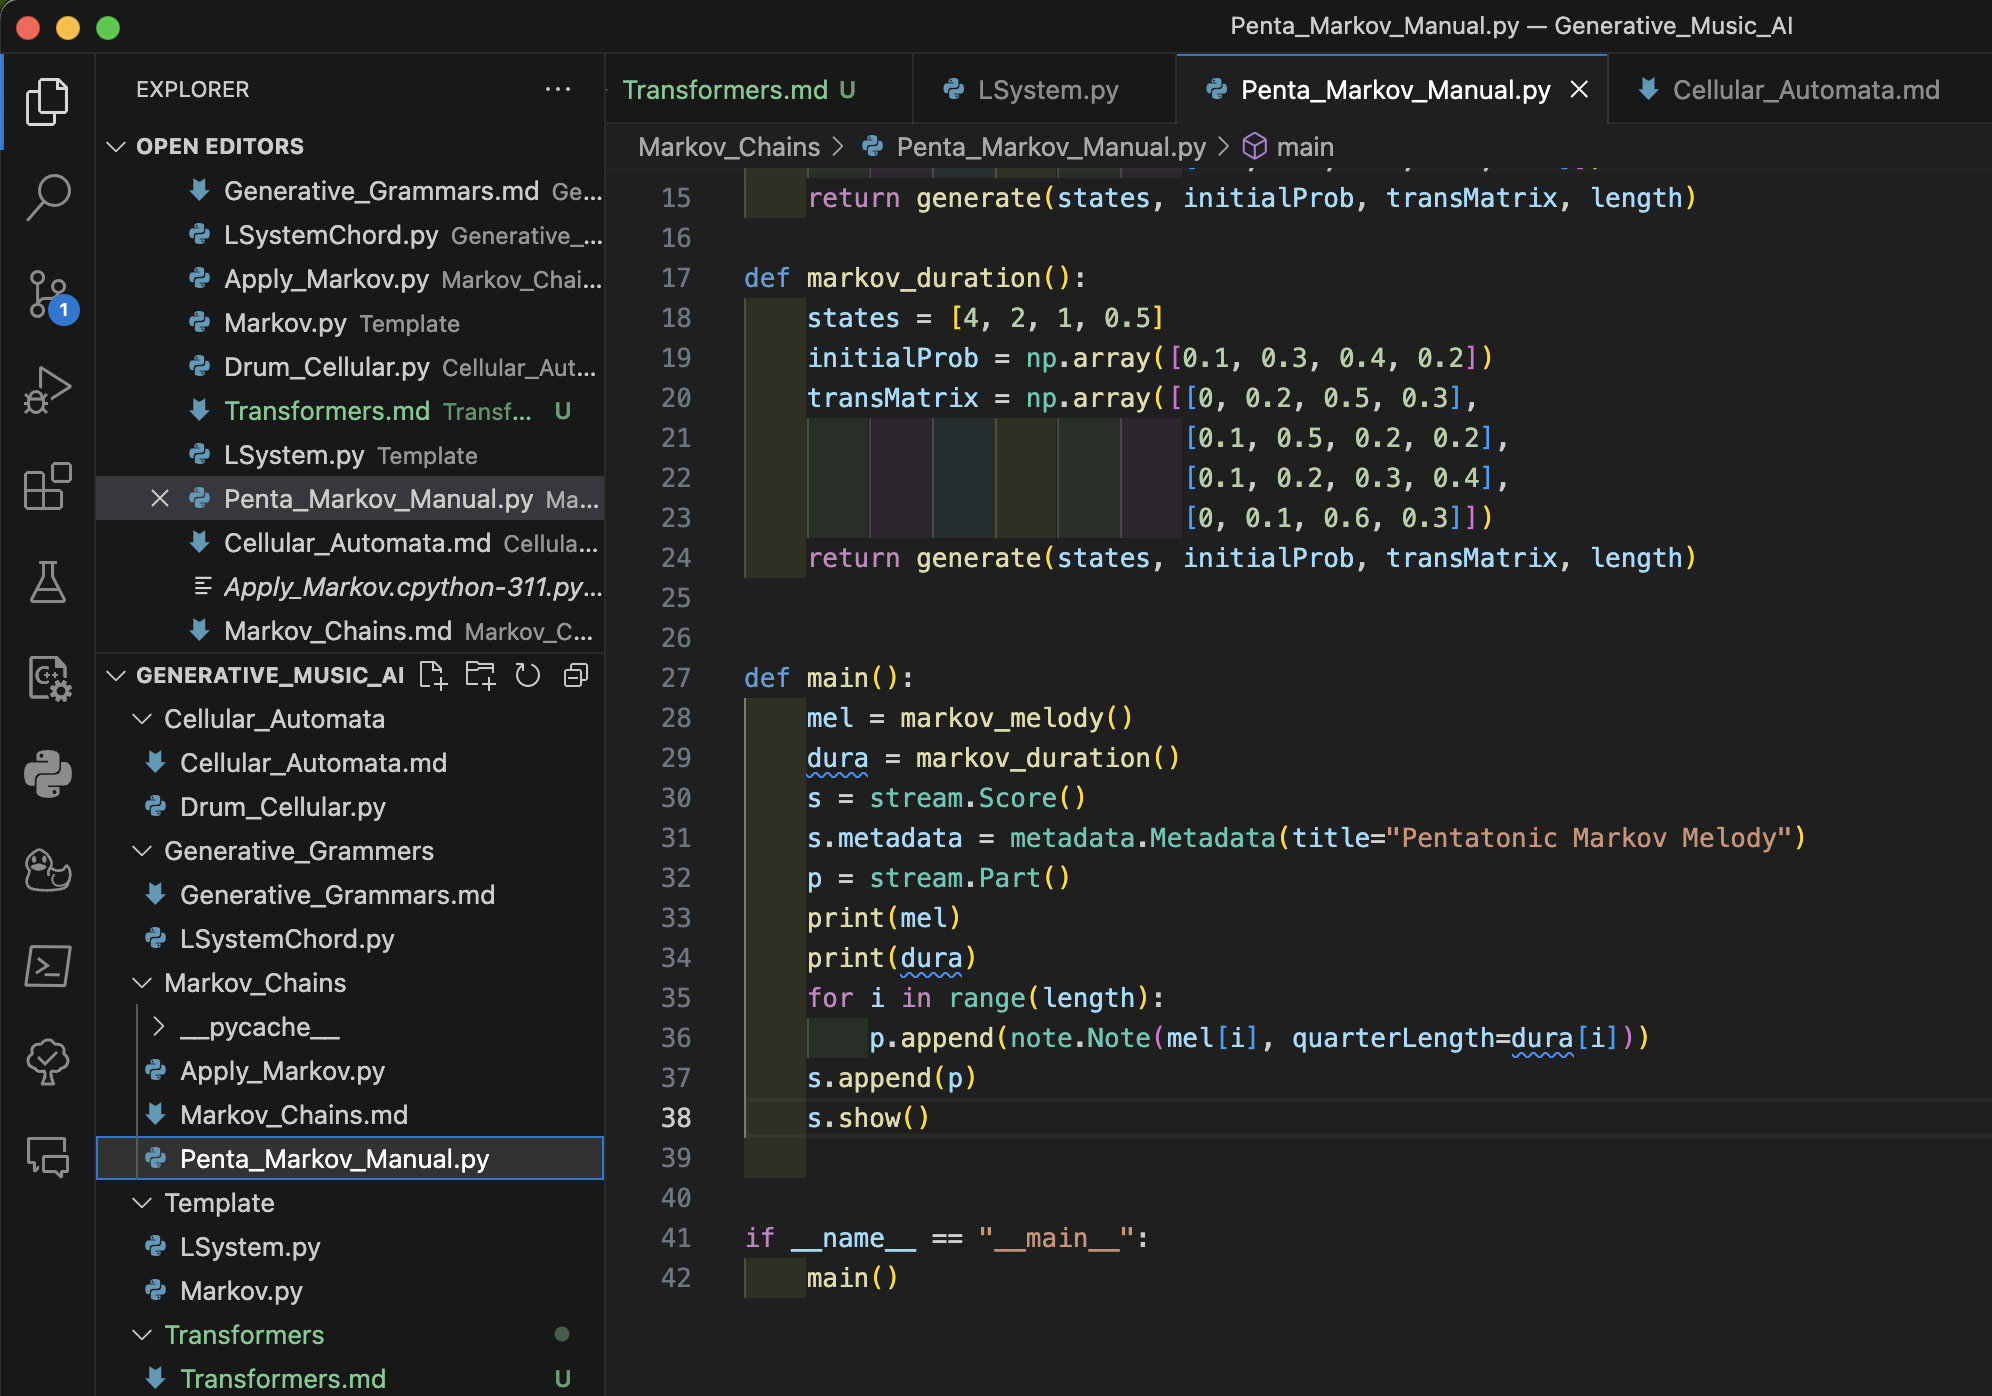This screenshot has width=1992, height=1396.
Task: Refresh the explorer file tree
Action: 528,675
